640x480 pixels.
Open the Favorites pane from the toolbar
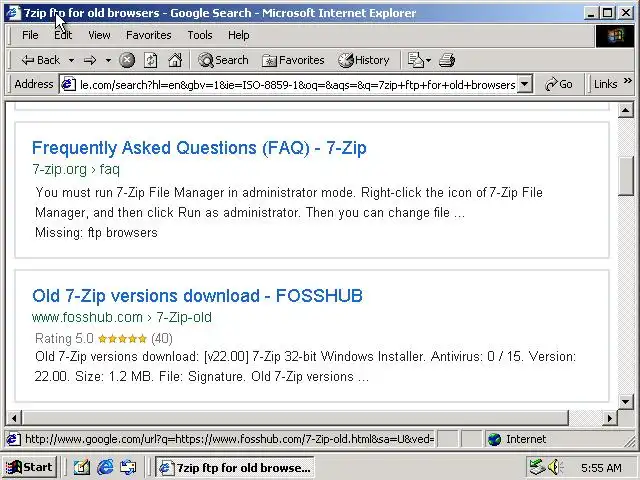293,60
